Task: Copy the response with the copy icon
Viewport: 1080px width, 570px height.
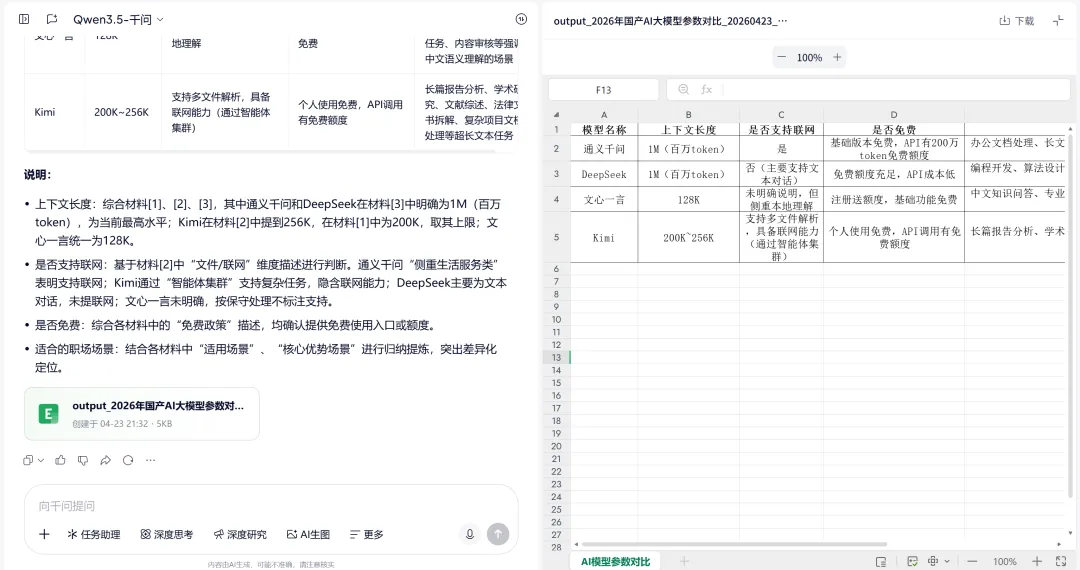Action: click(28, 460)
